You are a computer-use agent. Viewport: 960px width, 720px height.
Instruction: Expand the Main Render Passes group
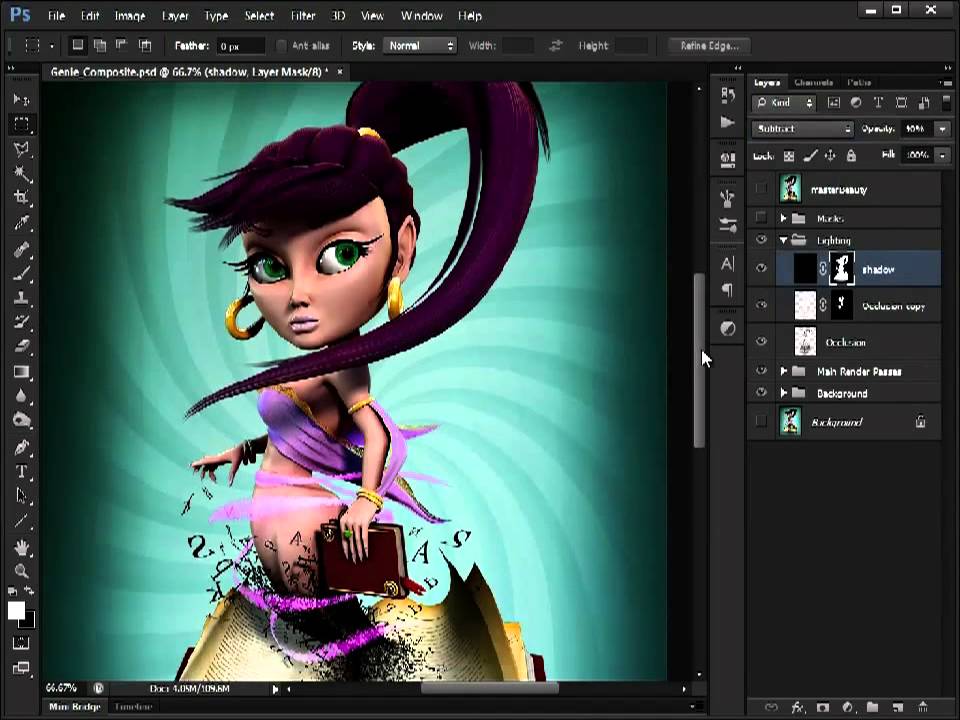tap(784, 371)
